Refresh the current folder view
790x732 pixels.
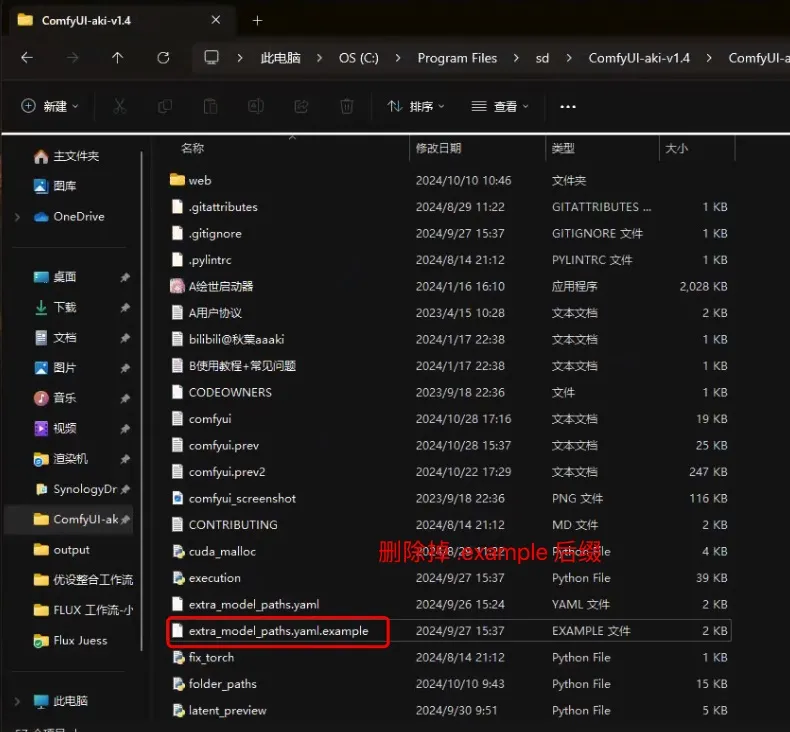pyautogui.click(x=163, y=58)
